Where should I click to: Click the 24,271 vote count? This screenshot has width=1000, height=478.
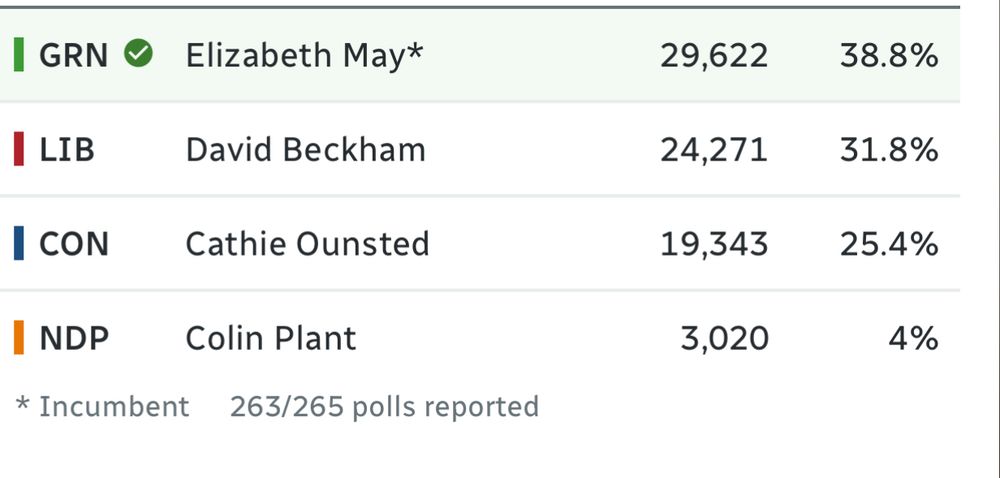click(714, 150)
